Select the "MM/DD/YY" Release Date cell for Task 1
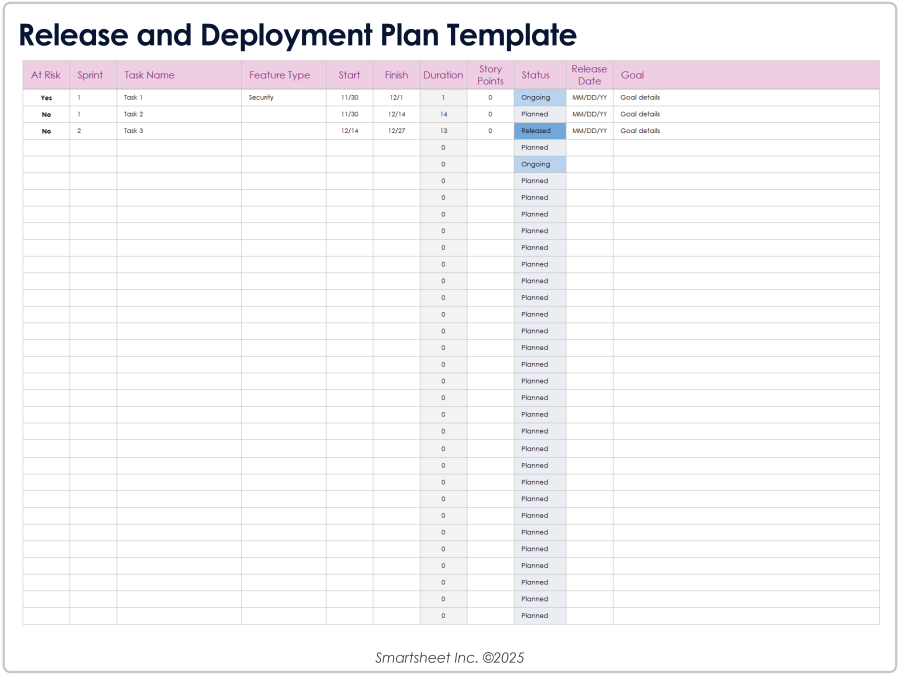 pos(589,97)
